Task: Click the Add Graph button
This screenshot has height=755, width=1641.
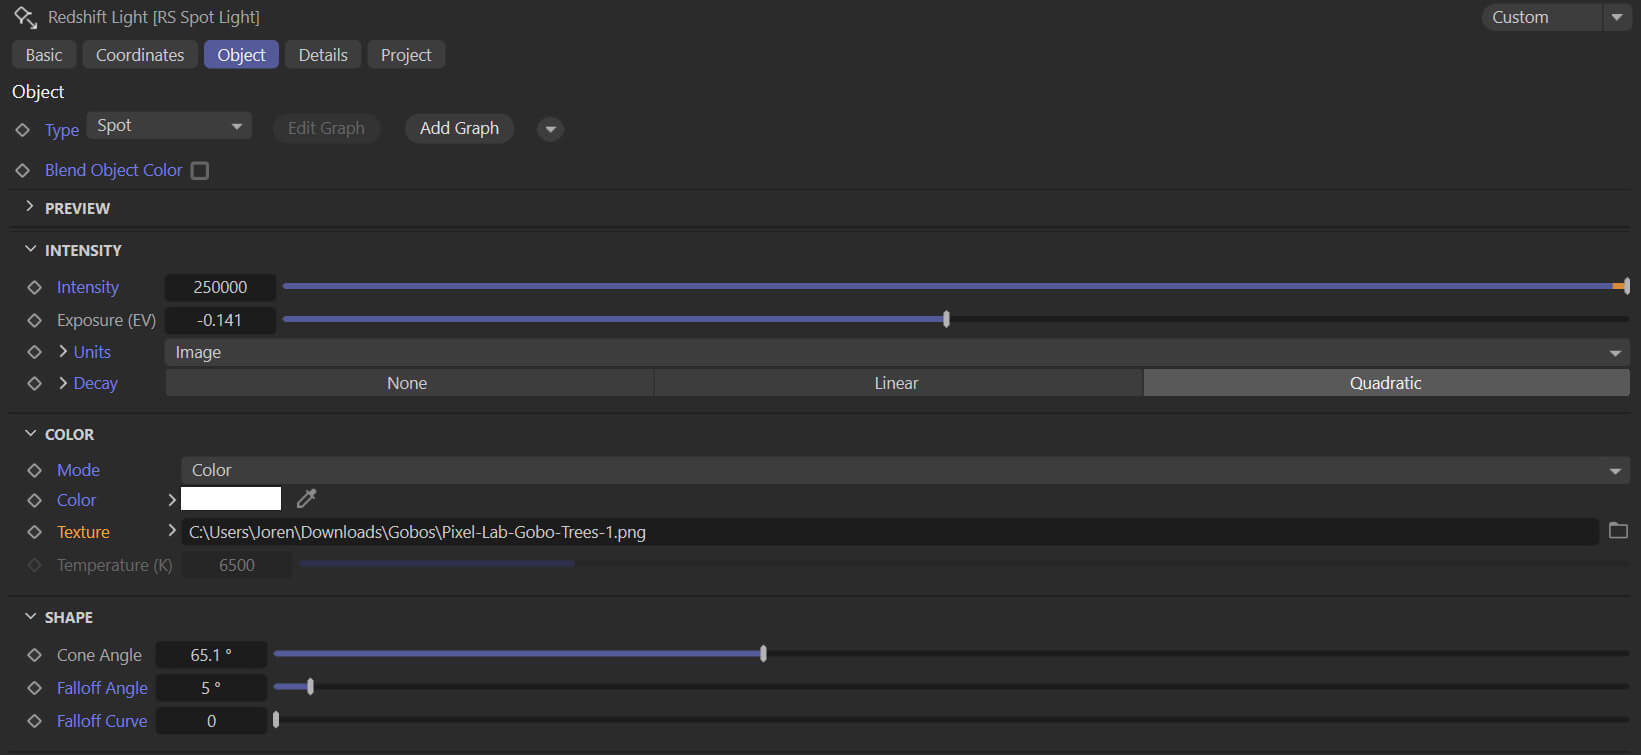Action: [x=459, y=128]
